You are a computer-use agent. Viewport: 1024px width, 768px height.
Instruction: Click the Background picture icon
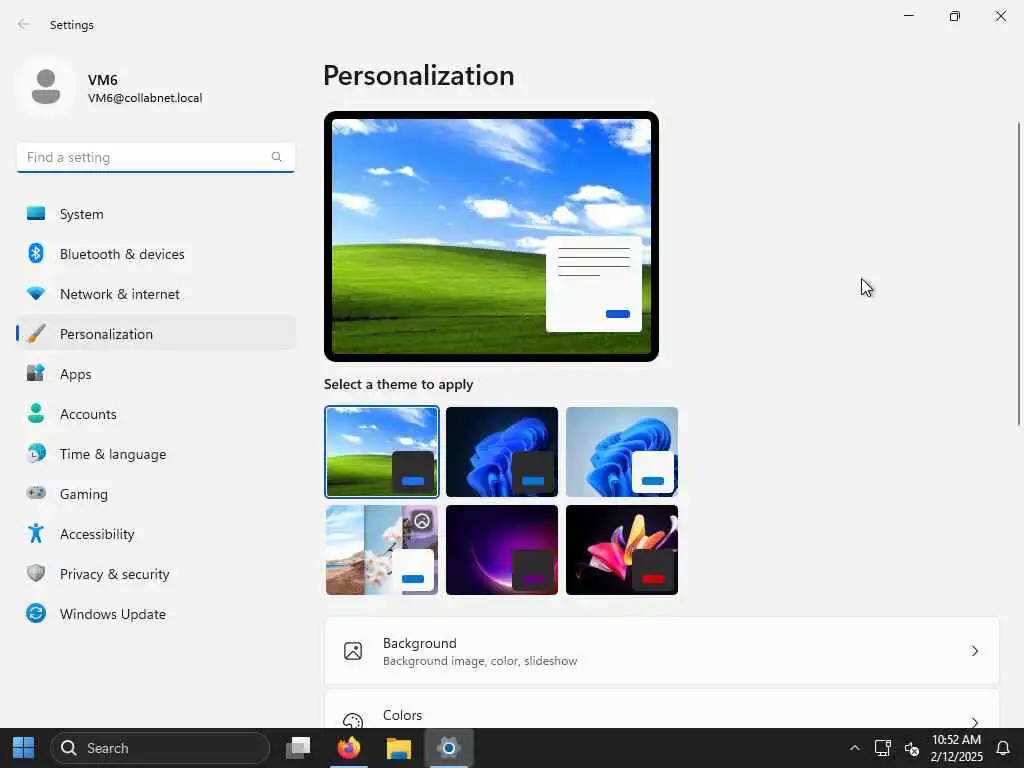[353, 651]
